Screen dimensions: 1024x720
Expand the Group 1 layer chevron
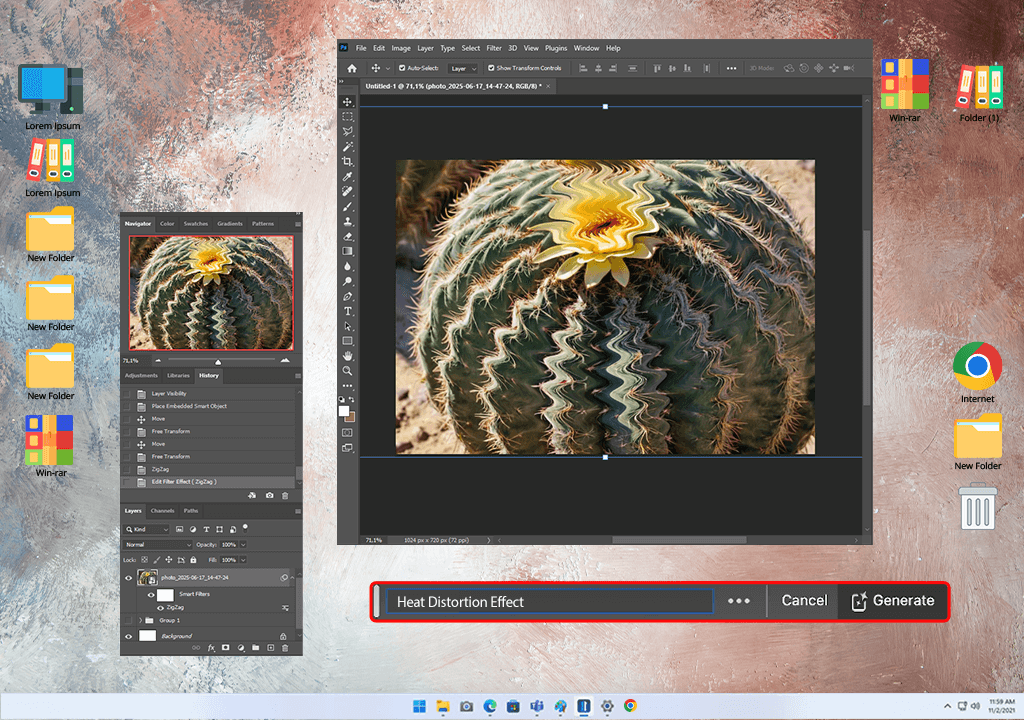[x=140, y=620]
